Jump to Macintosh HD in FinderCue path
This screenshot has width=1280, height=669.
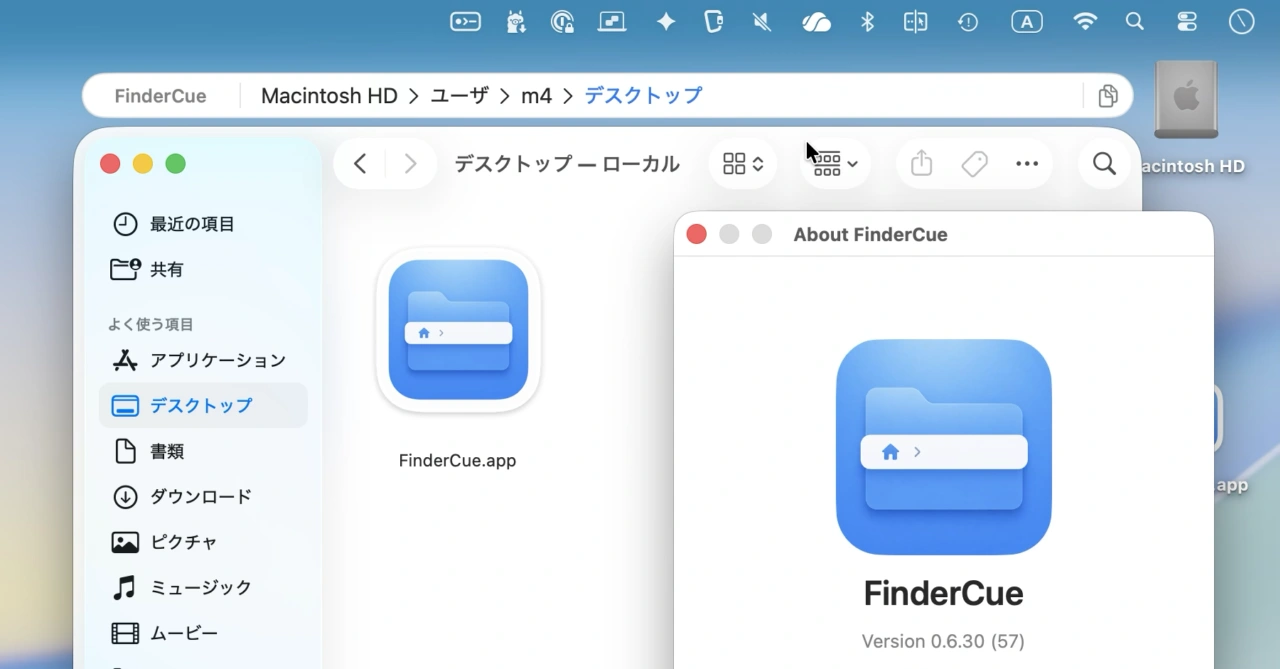(x=329, y=96)
